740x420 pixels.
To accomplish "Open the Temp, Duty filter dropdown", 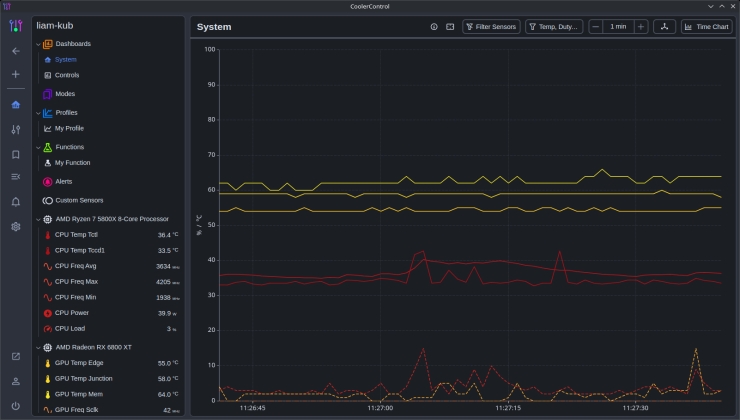I will tap(553, 27).
